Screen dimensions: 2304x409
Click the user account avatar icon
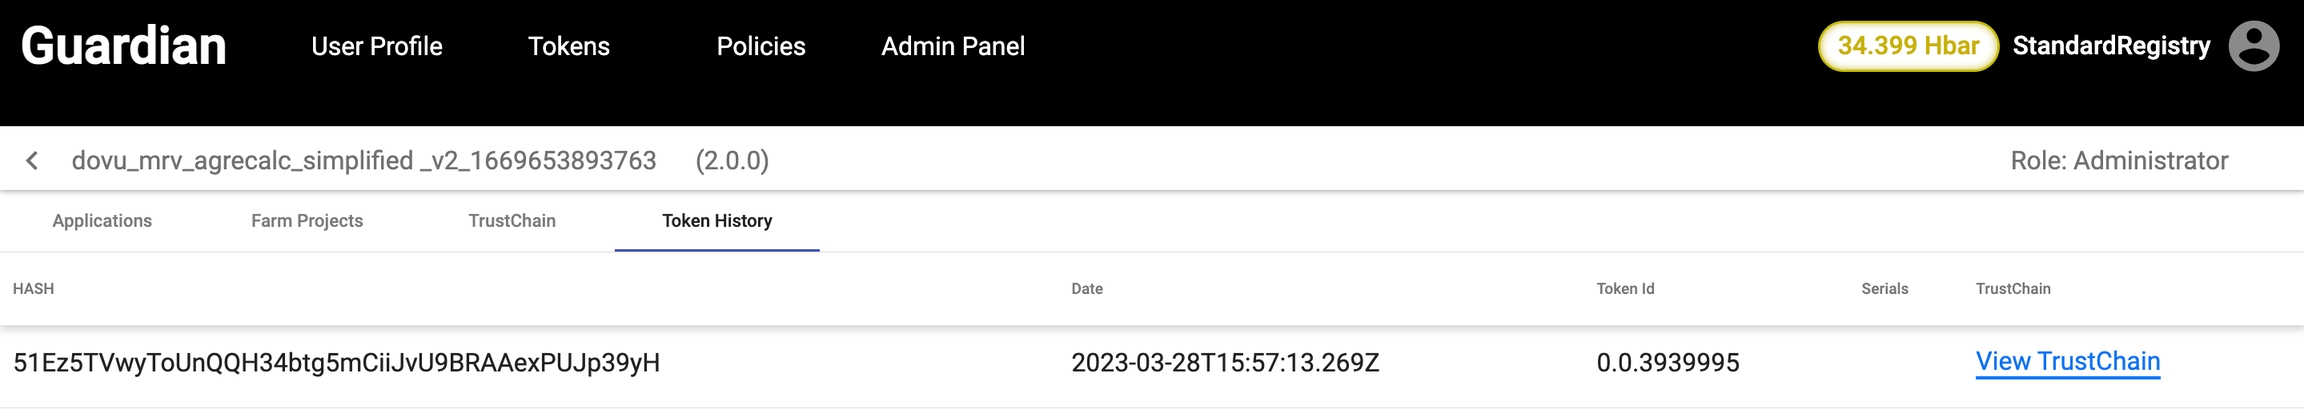[2254, 46]
